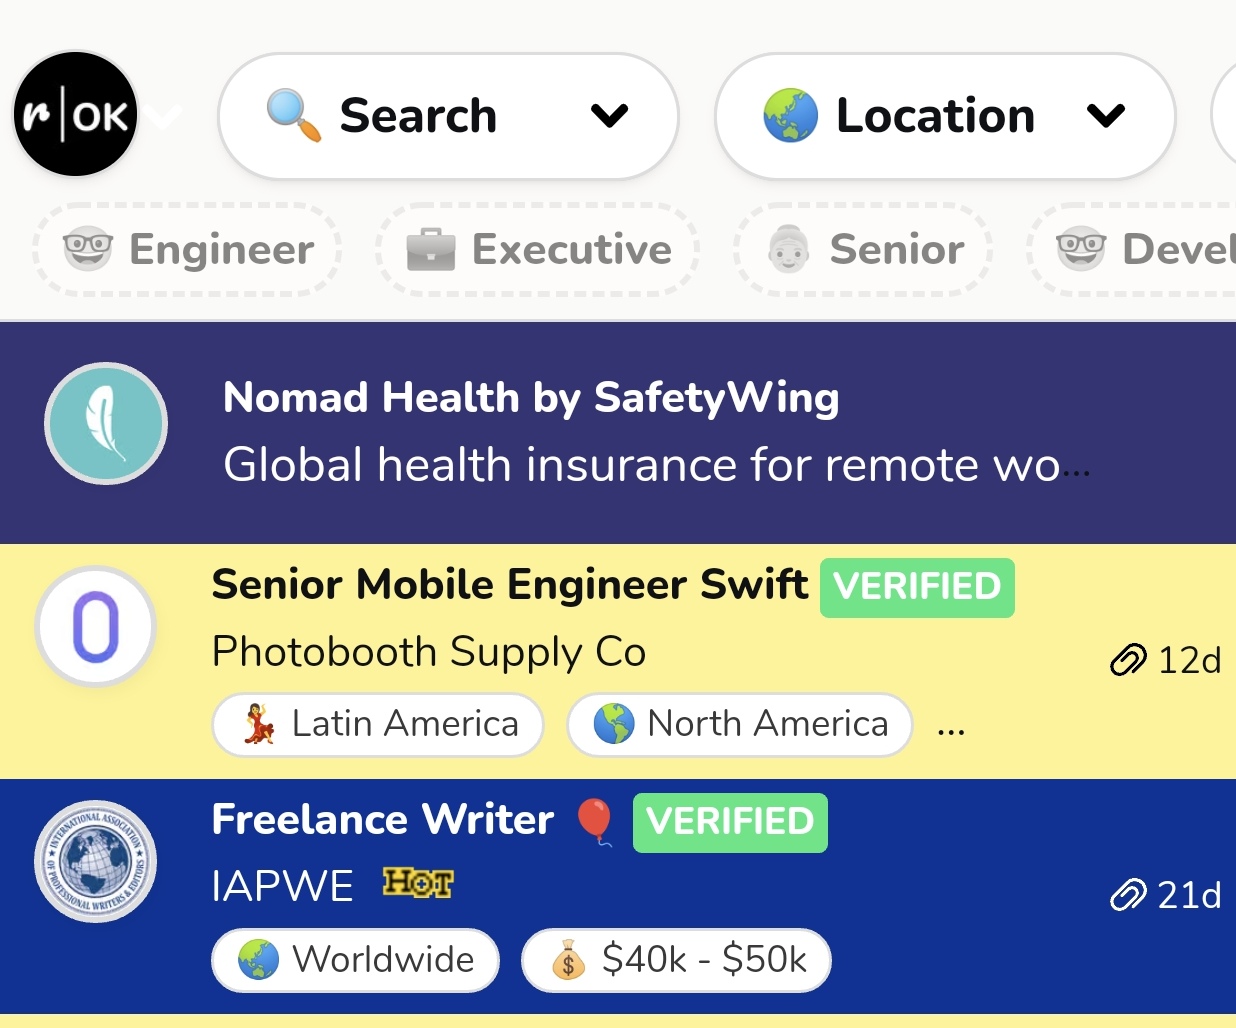Click the globe icon beside Location

tap(790, 115)
